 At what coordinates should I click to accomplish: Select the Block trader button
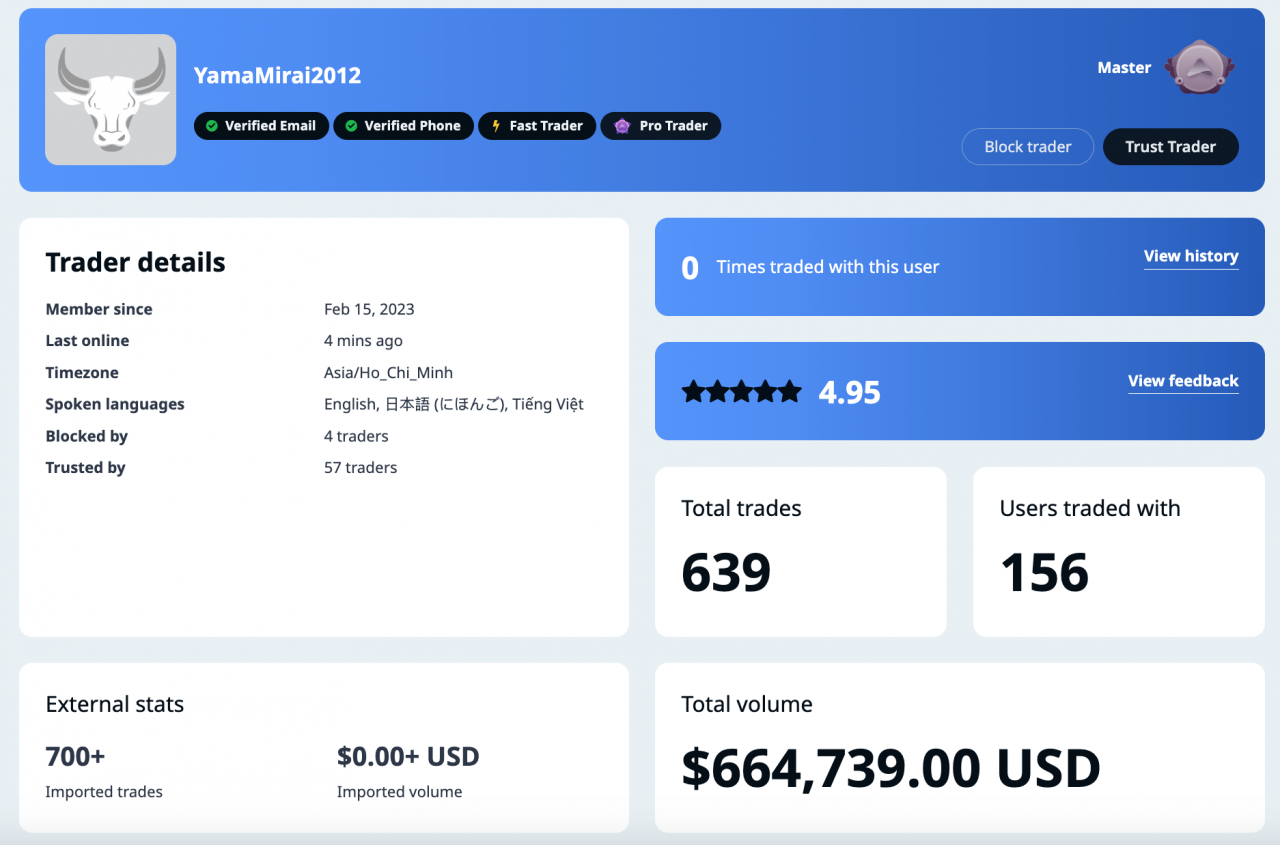(1027, 146)
